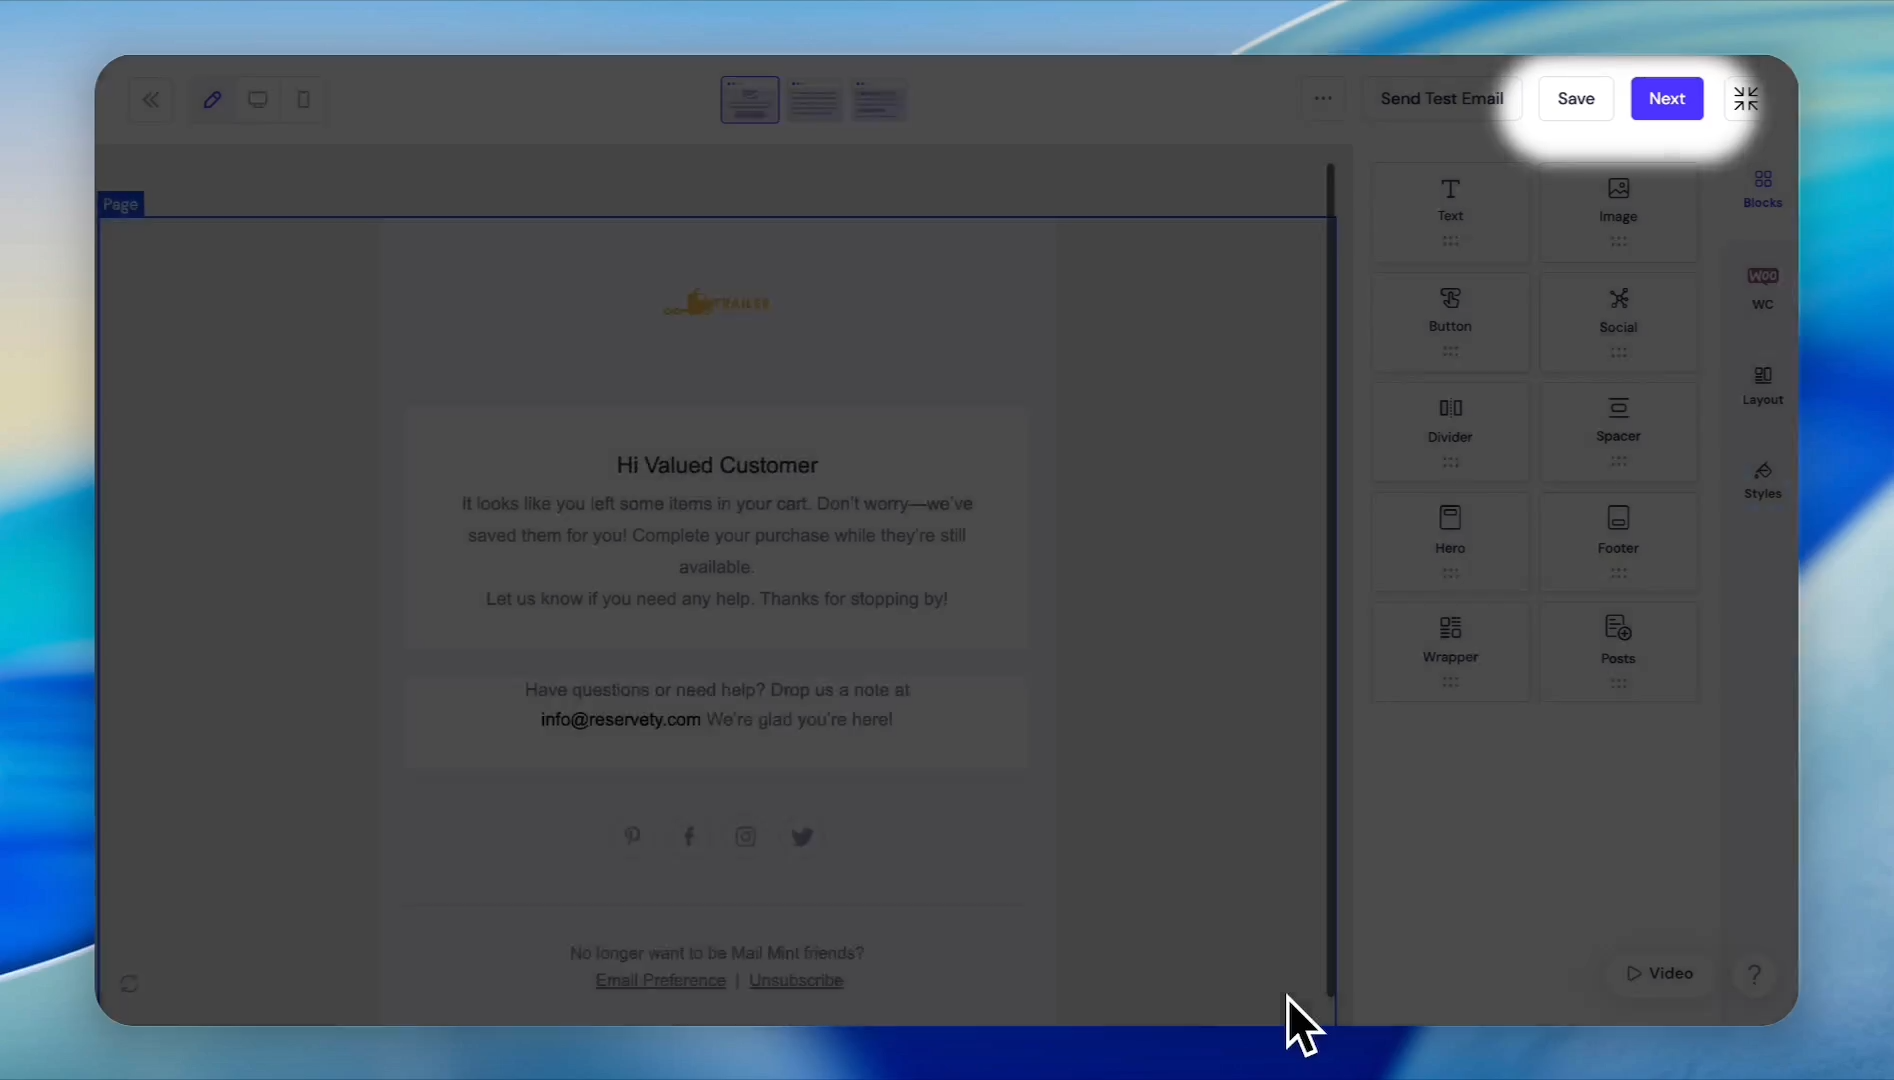
Task: Click the Save button
Action: coord(1575,98)
